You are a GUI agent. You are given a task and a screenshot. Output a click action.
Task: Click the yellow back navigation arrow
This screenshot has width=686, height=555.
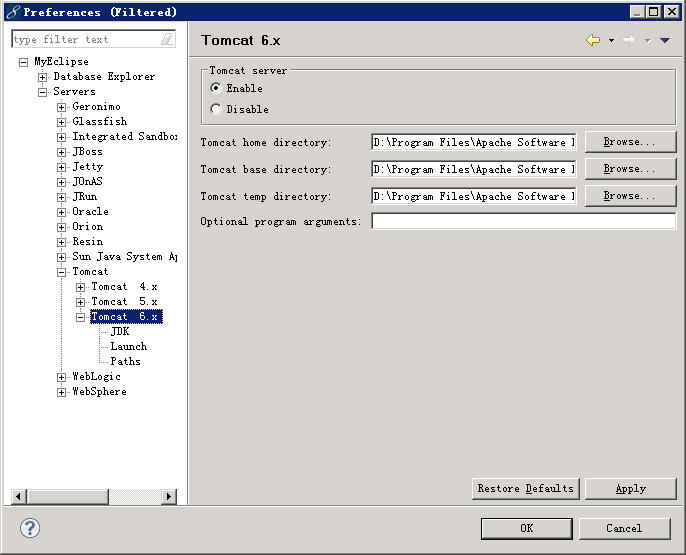593,40
